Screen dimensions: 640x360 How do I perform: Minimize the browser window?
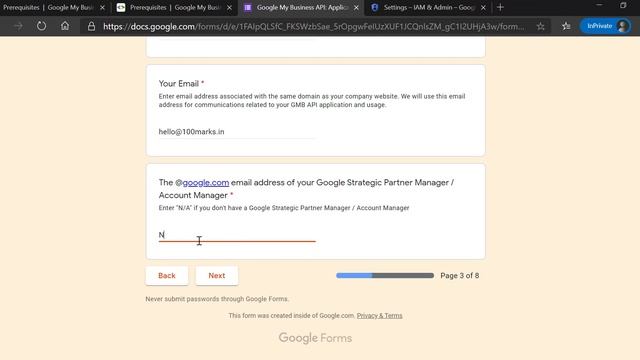pyautogui.click(x=599, y=5)
